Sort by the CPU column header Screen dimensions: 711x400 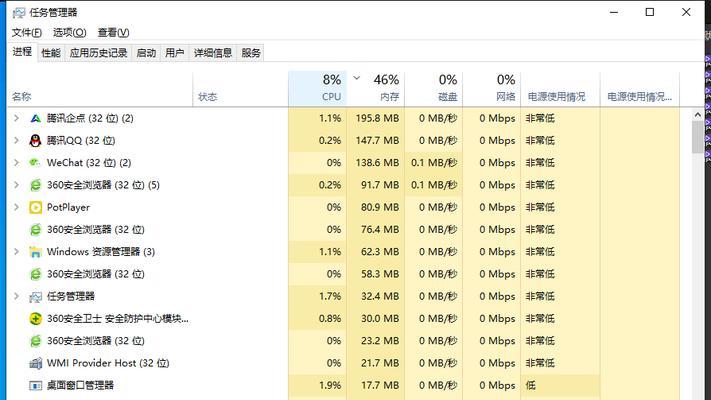click(x=317, y=89)
